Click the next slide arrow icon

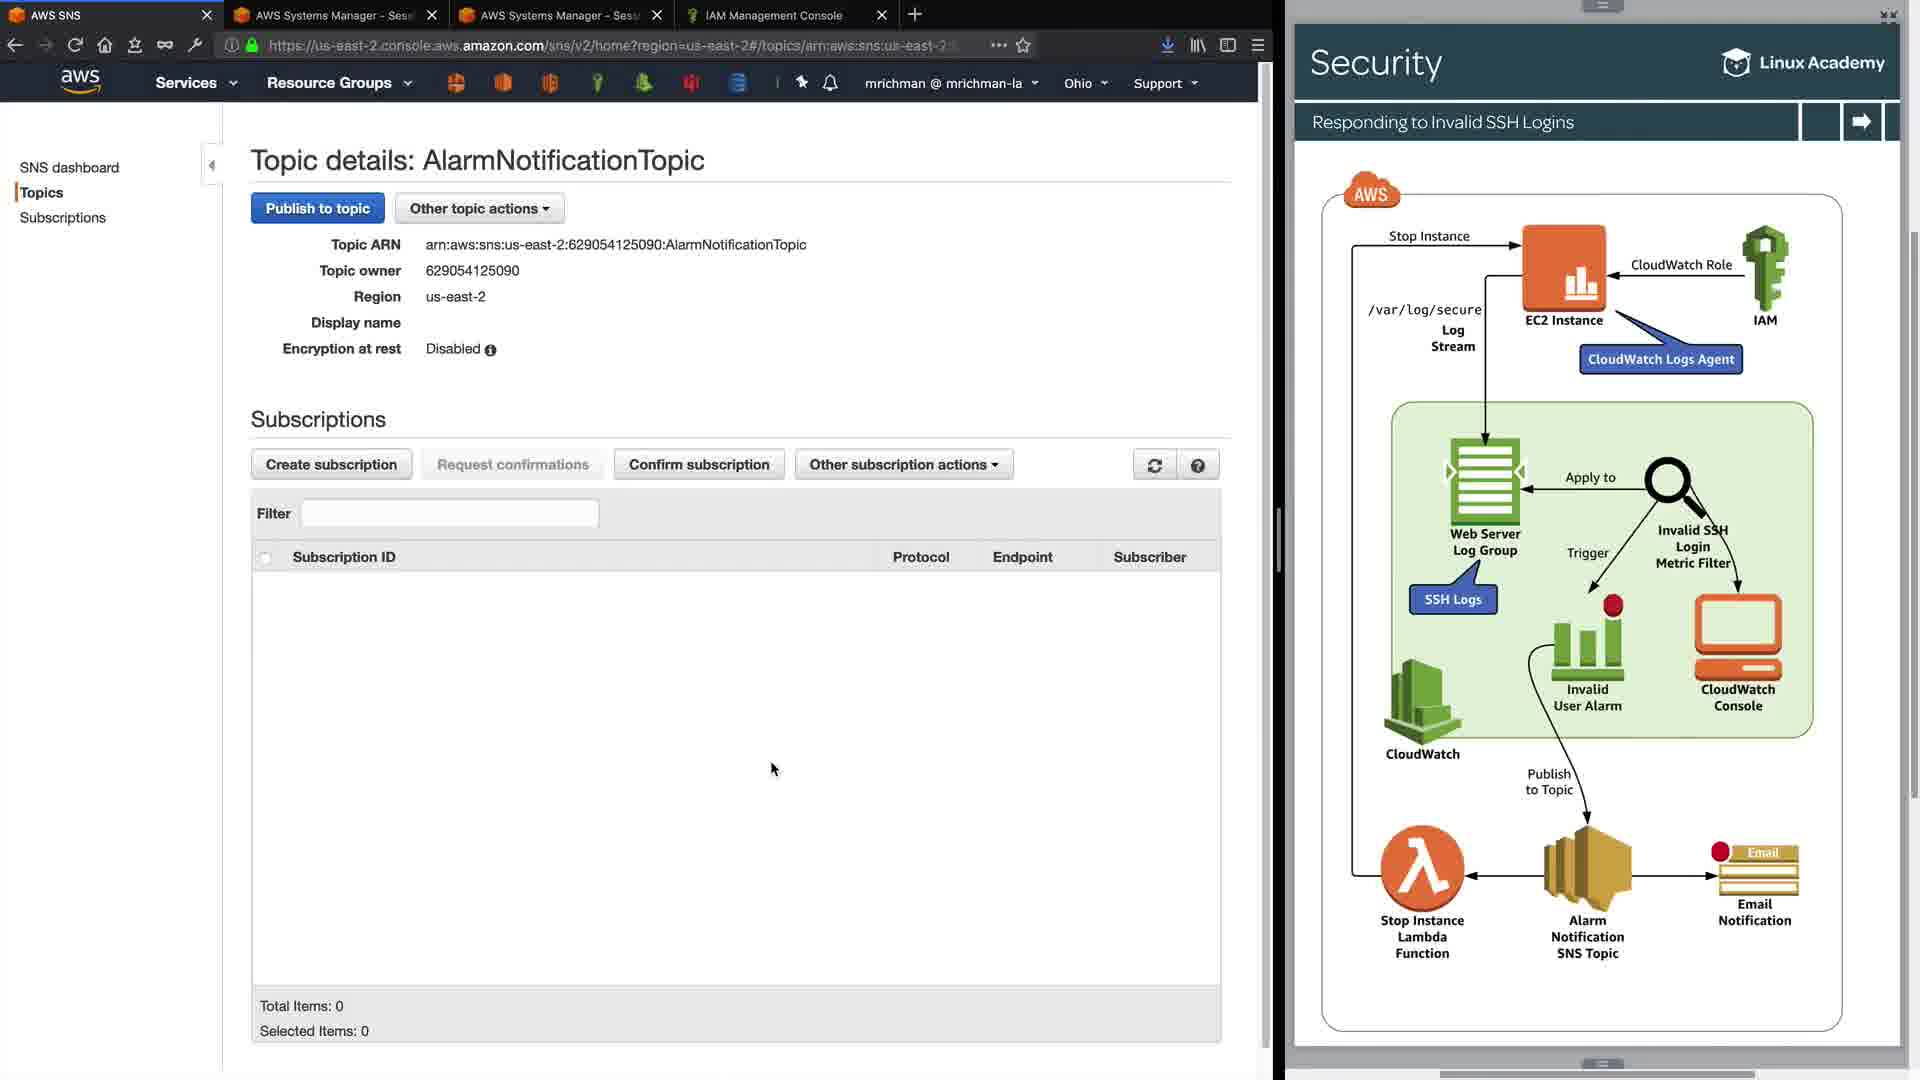[x=1861, y=122]
